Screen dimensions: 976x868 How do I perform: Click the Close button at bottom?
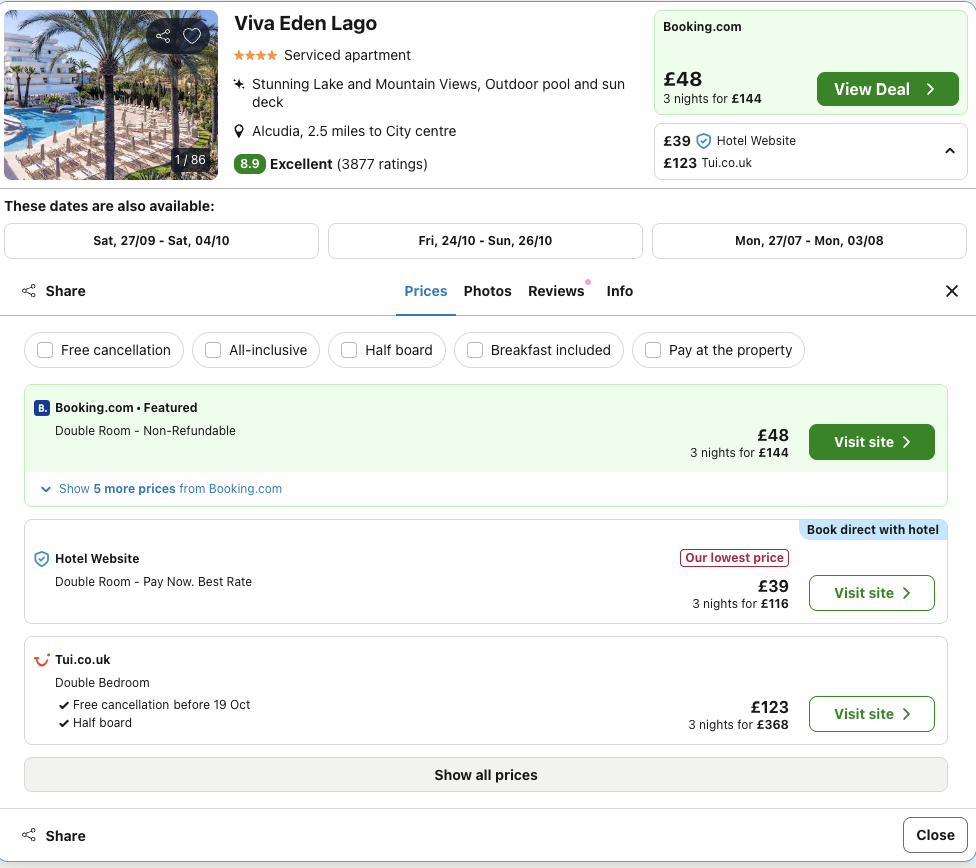coord(935,835)
